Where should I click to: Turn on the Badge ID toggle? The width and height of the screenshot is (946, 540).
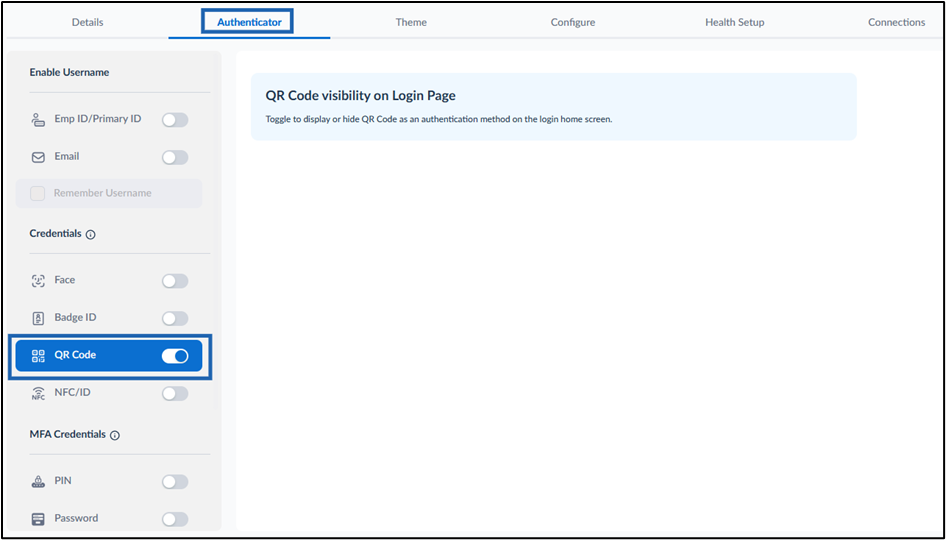point(175,319)
